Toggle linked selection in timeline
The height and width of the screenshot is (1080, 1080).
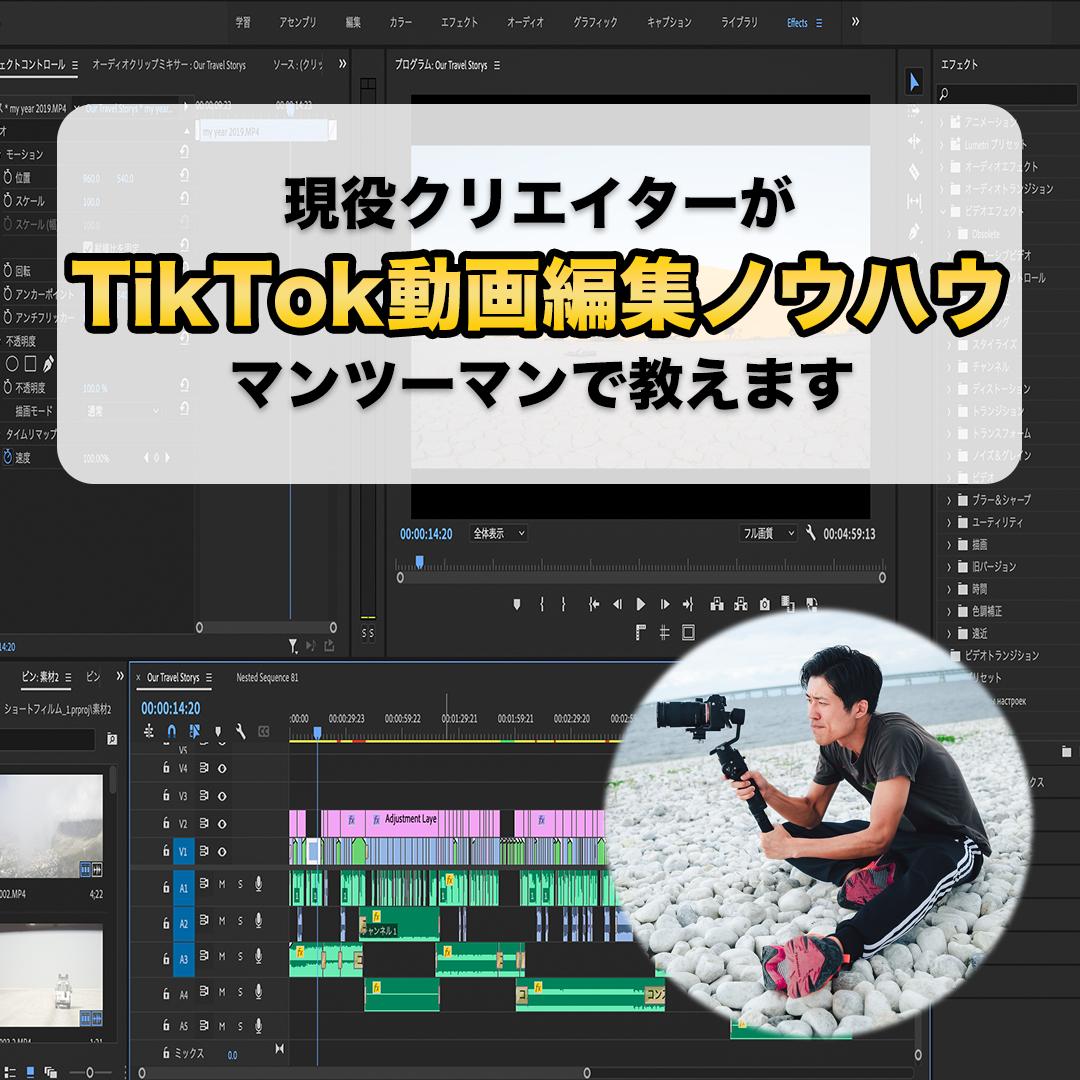tap(195, 731)
